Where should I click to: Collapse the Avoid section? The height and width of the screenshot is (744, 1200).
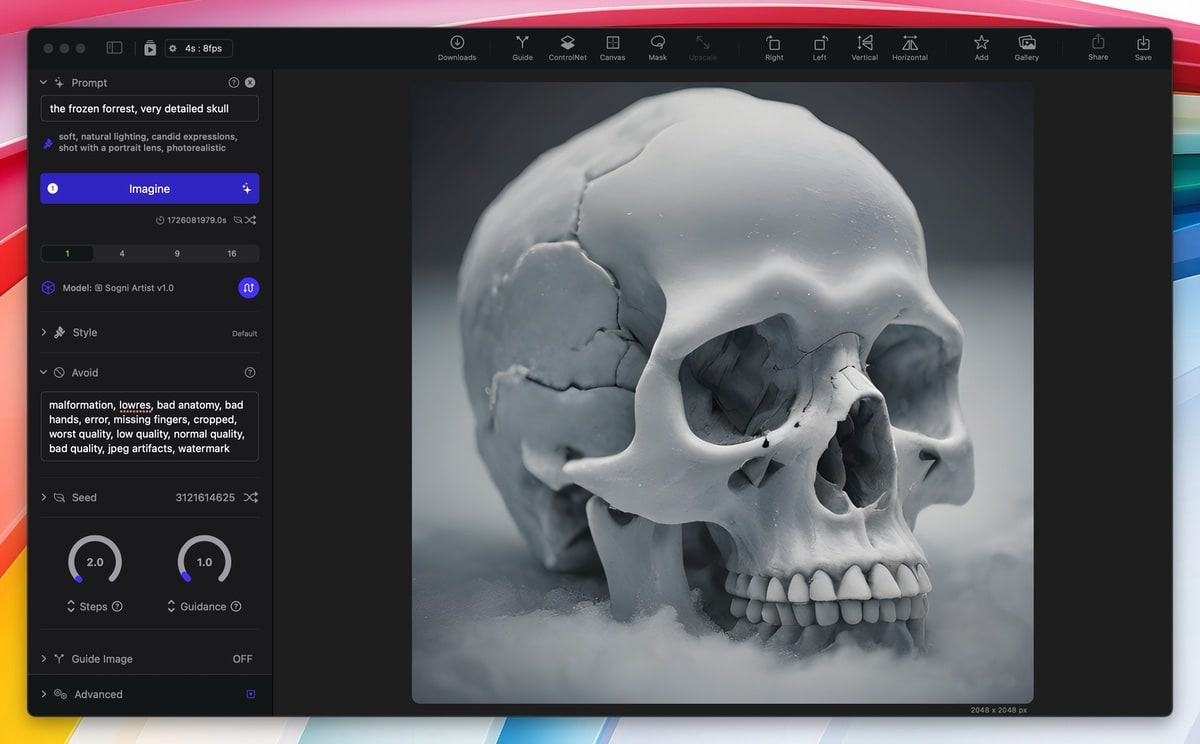44,372
